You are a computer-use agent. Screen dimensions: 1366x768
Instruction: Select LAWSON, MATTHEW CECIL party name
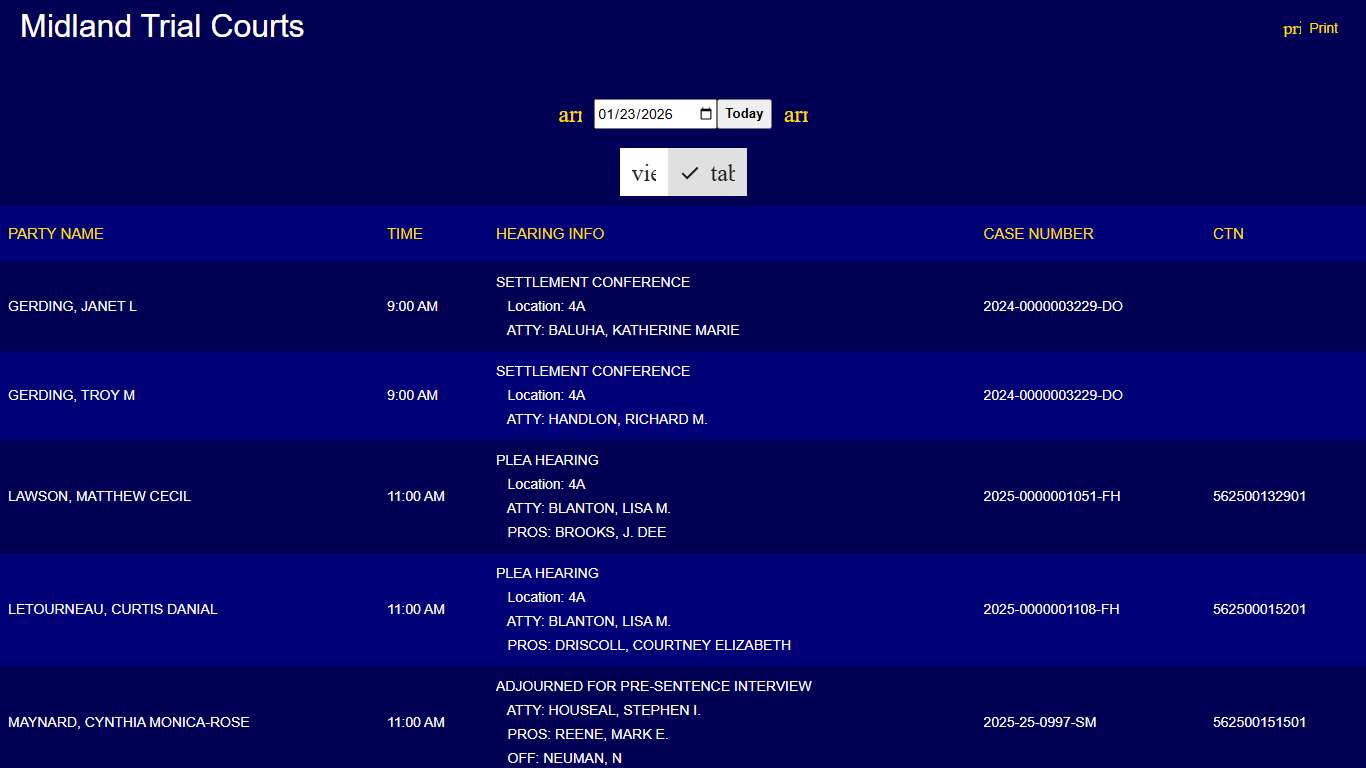100,497
